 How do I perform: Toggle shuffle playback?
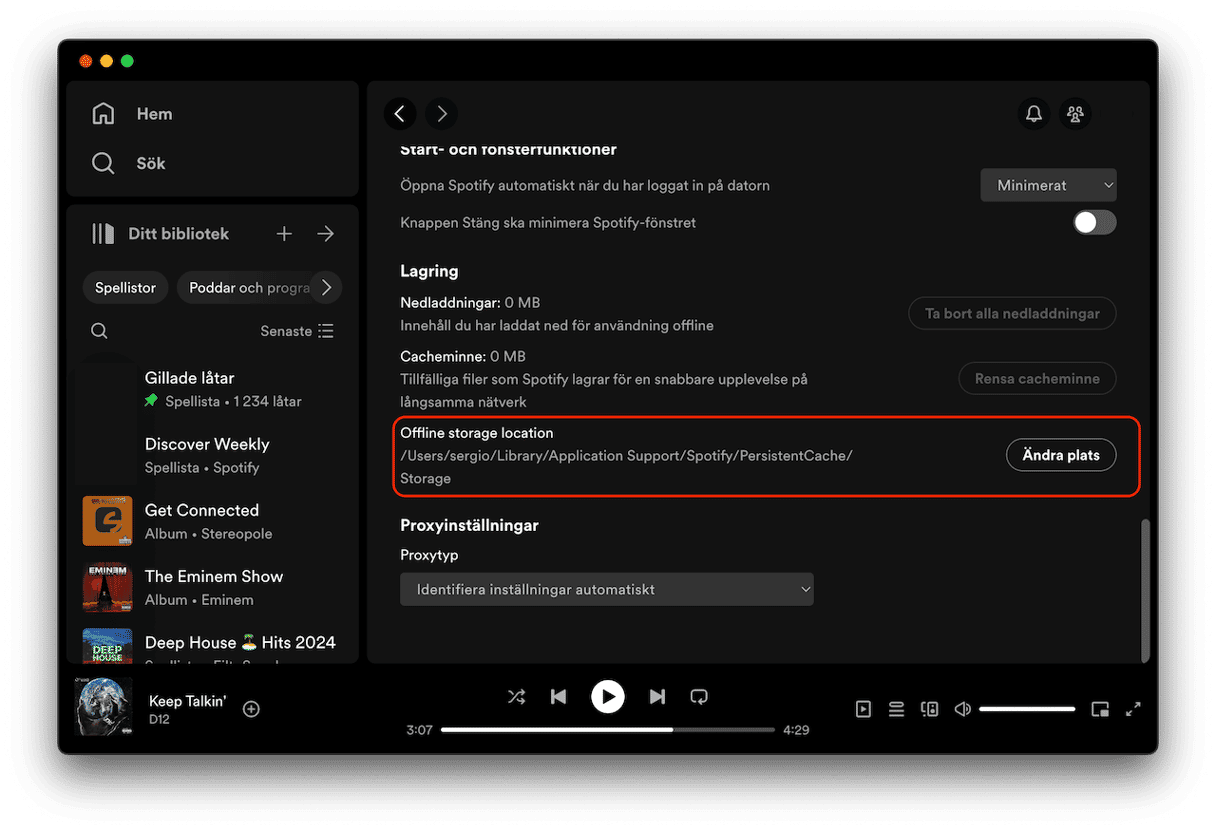516,696
